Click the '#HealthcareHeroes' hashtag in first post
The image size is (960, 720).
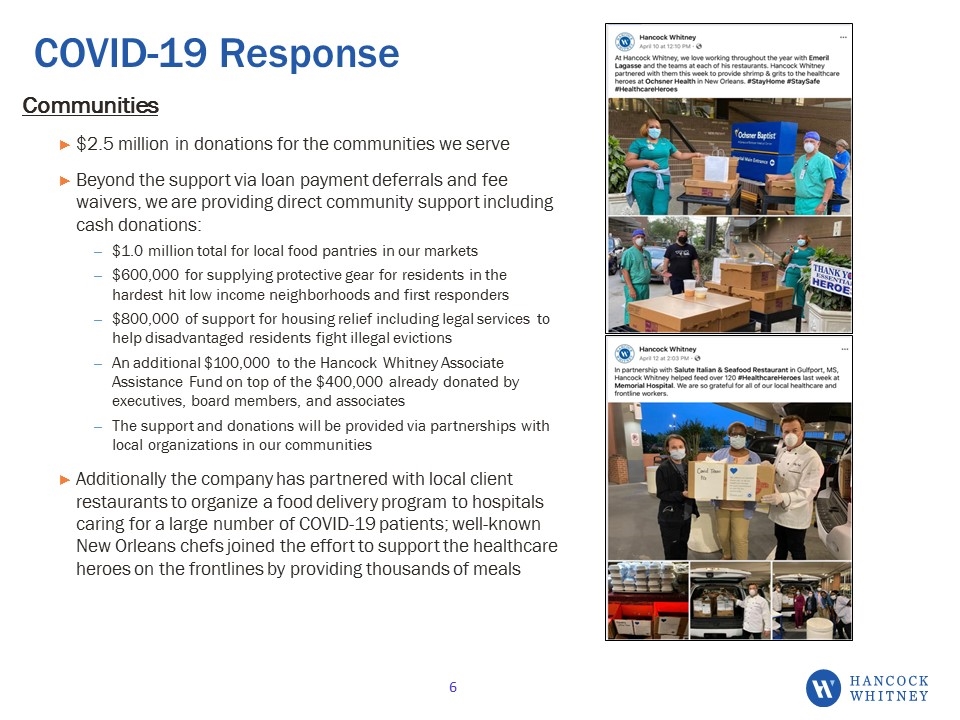pos(646,89)
